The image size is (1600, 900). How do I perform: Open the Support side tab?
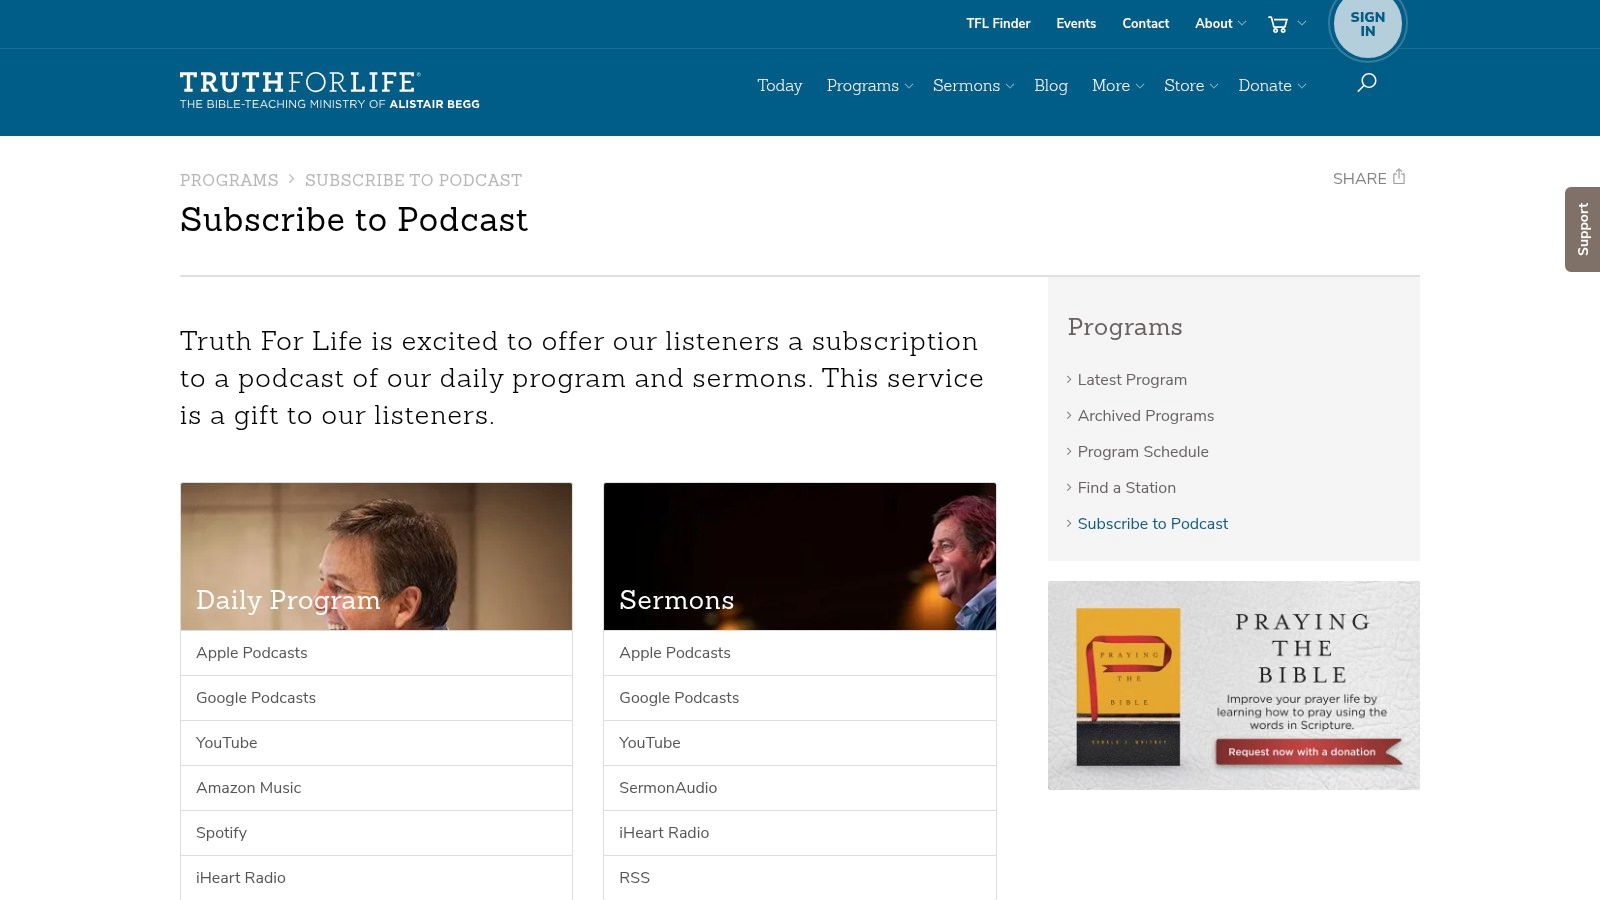pyautogui.click(x=1583, y=228)
